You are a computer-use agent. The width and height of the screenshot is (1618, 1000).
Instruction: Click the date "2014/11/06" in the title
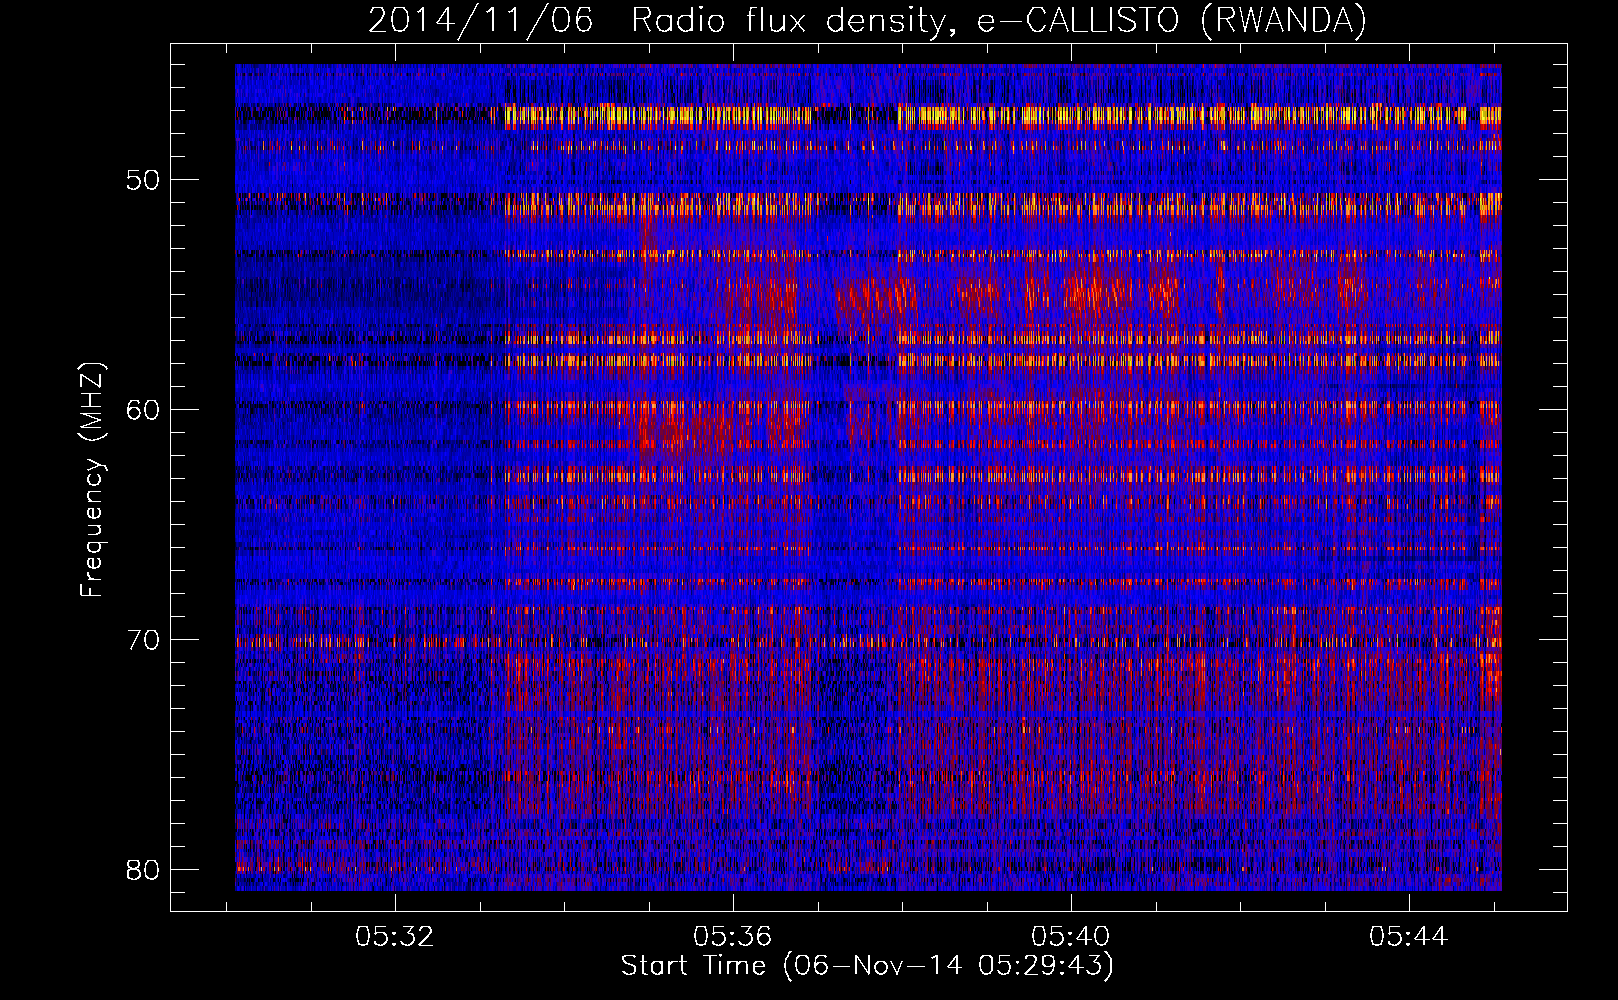tap(481, 20)
